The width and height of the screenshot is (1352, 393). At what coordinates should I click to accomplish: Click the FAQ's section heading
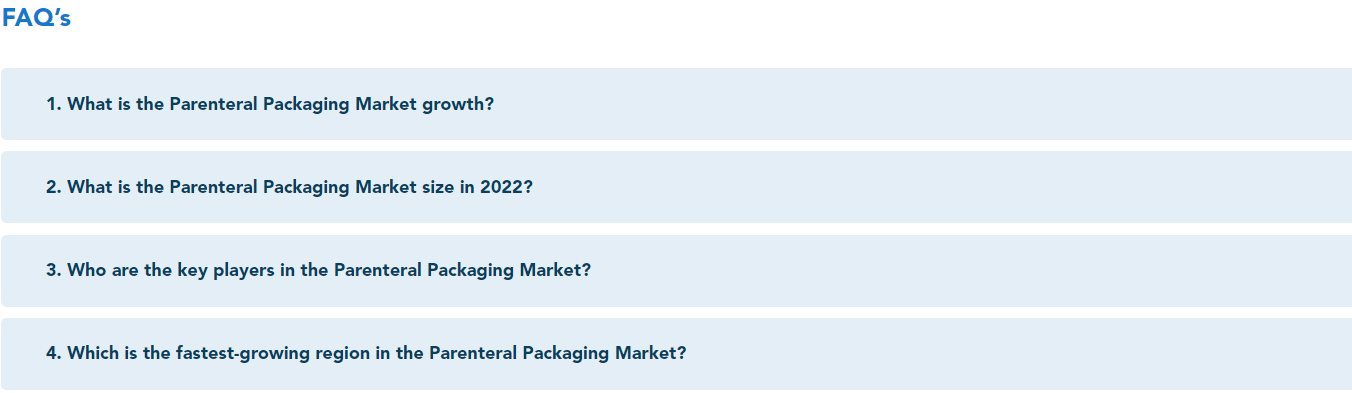coord(36,18)
